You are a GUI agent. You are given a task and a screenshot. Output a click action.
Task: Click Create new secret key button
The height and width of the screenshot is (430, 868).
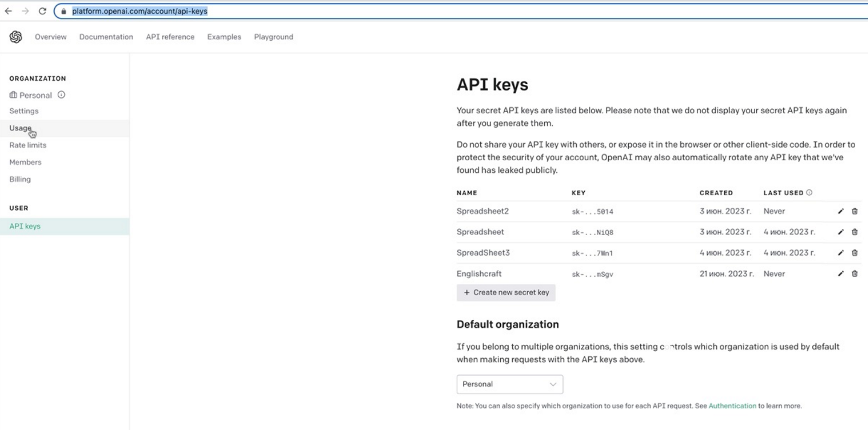coord(506,292)
